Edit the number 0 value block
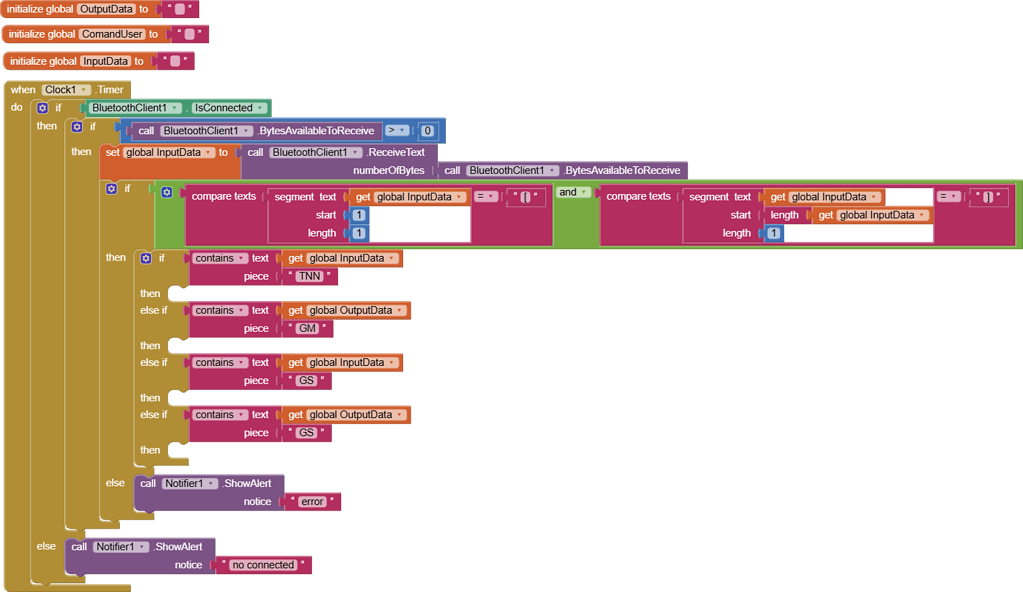 click(427, 131)
